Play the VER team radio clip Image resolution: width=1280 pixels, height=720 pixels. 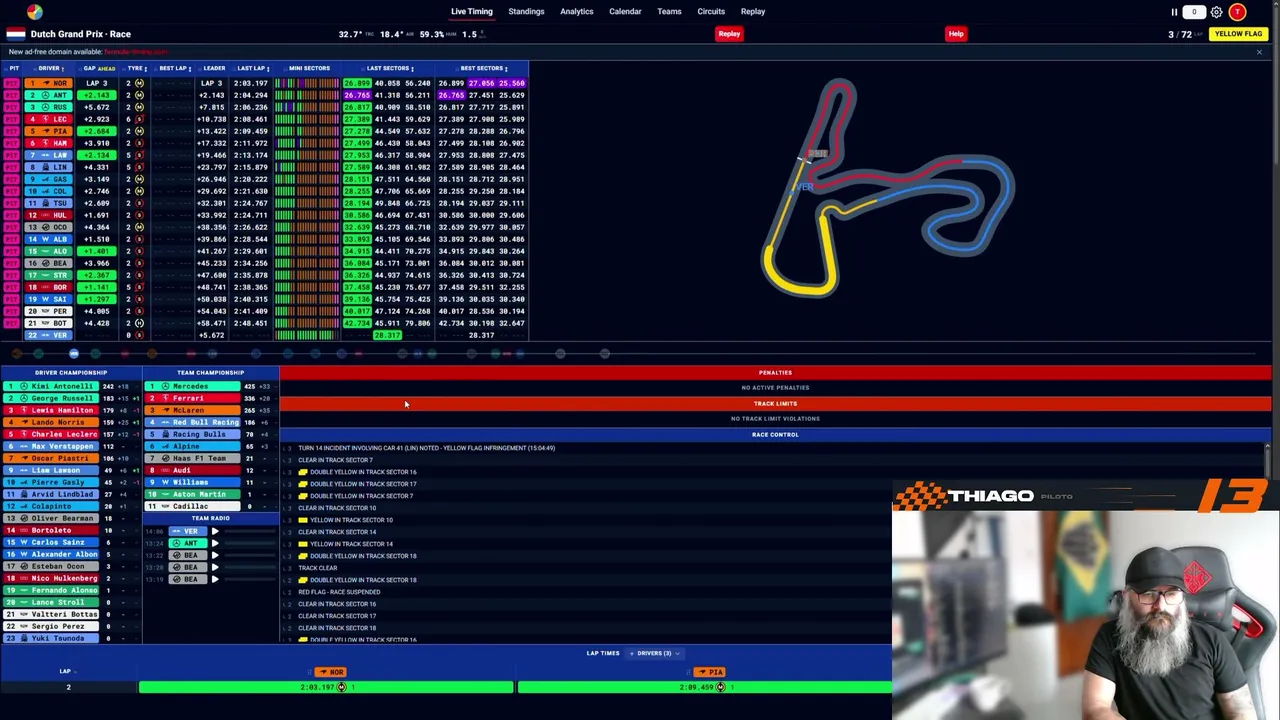pos(215,532)
